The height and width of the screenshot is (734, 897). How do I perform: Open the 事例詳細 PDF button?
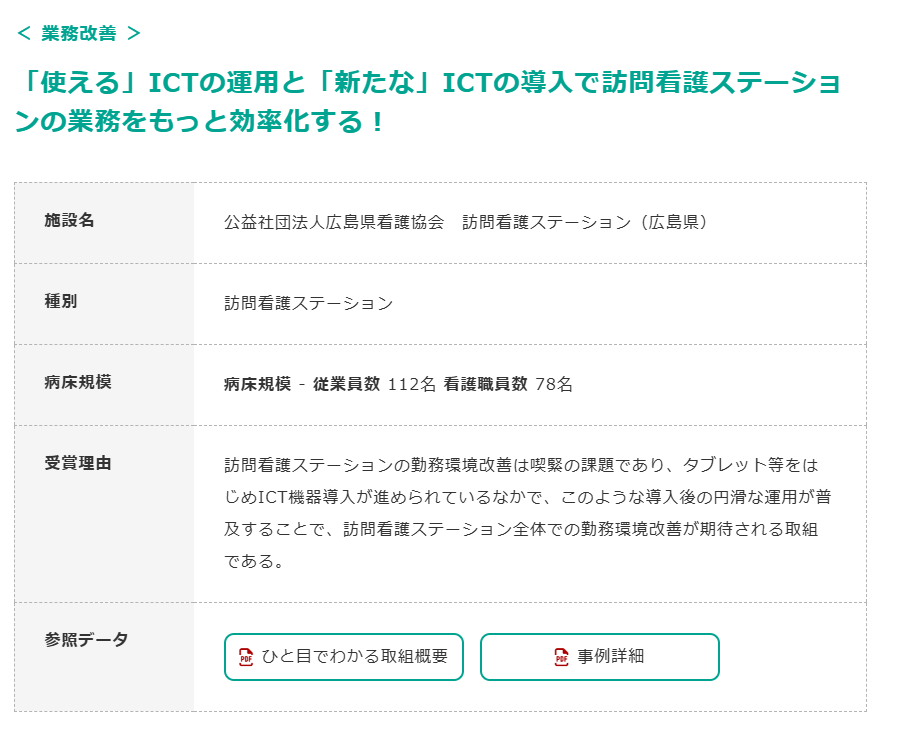coord(600,657)
